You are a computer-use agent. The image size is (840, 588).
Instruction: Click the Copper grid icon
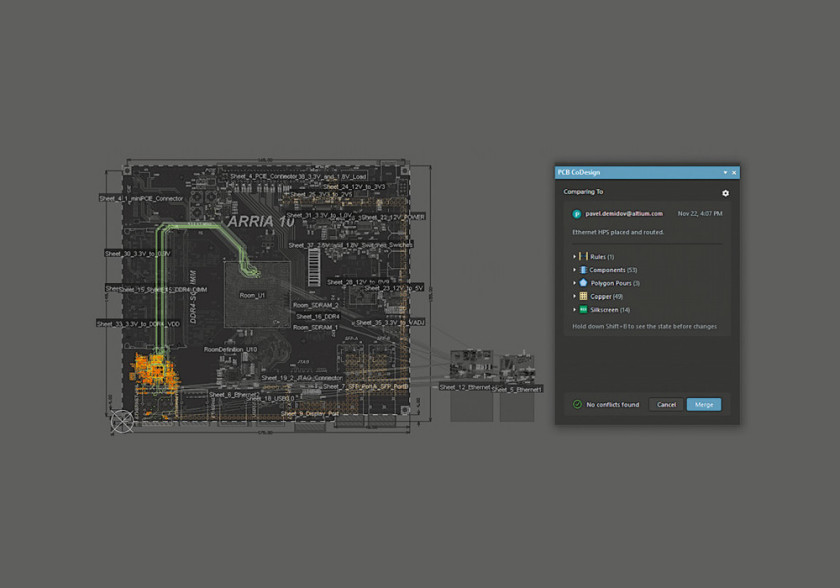[583, 296]
